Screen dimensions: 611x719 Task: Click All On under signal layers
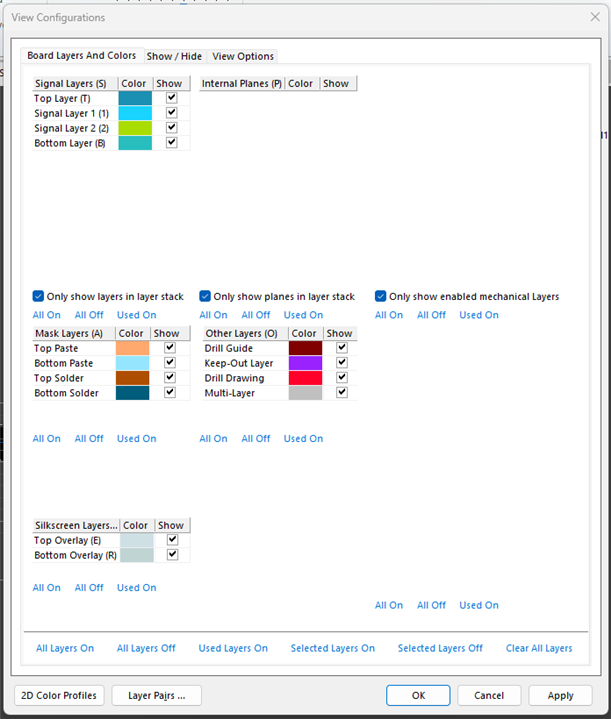pos(46,315)
